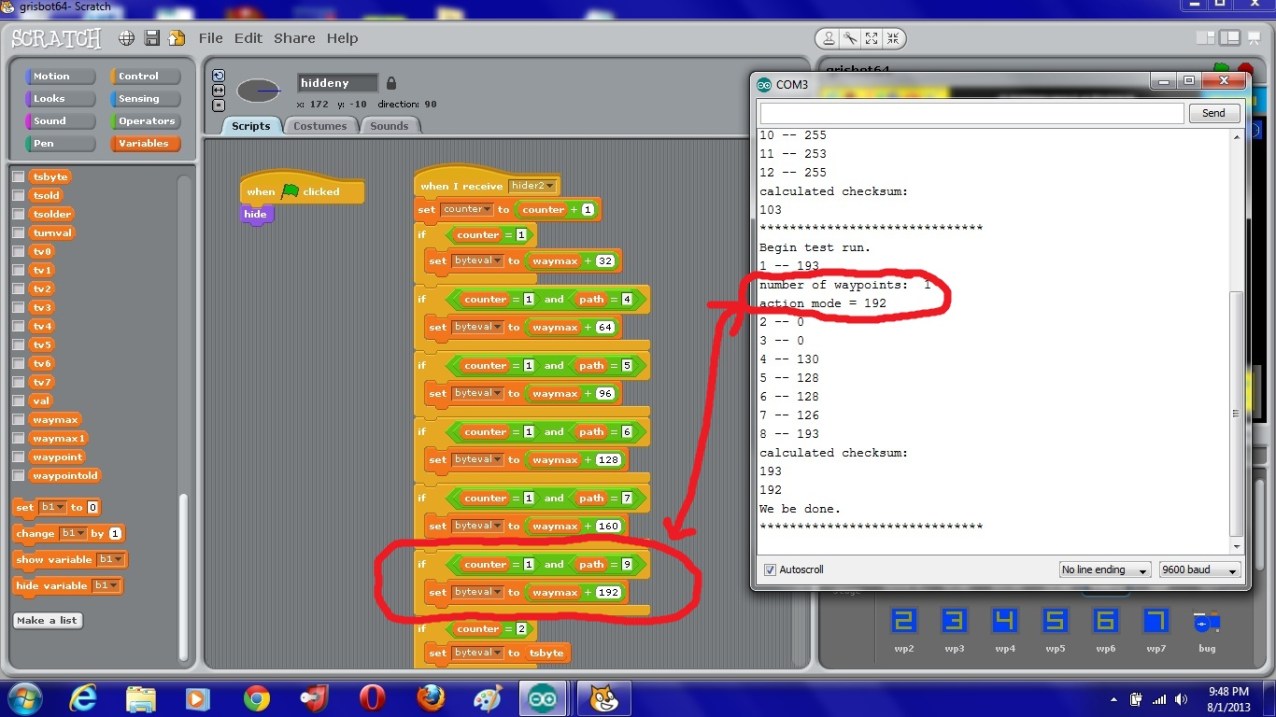The width and height of the screenshot is (1276, 717).
Task: Click the 'left-right flip' rotation style button
Action: point(219,90)
